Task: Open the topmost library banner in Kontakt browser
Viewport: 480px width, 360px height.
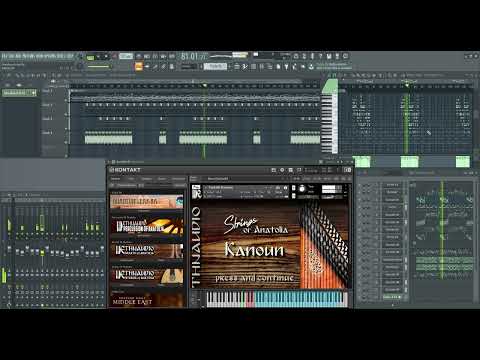Action: point(147,202)
